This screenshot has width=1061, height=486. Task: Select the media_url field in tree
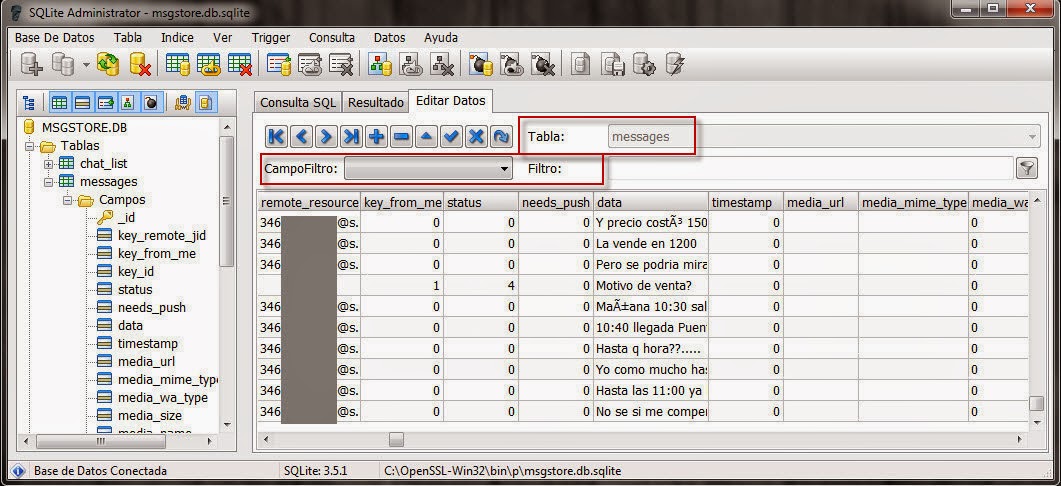point(146,361)
